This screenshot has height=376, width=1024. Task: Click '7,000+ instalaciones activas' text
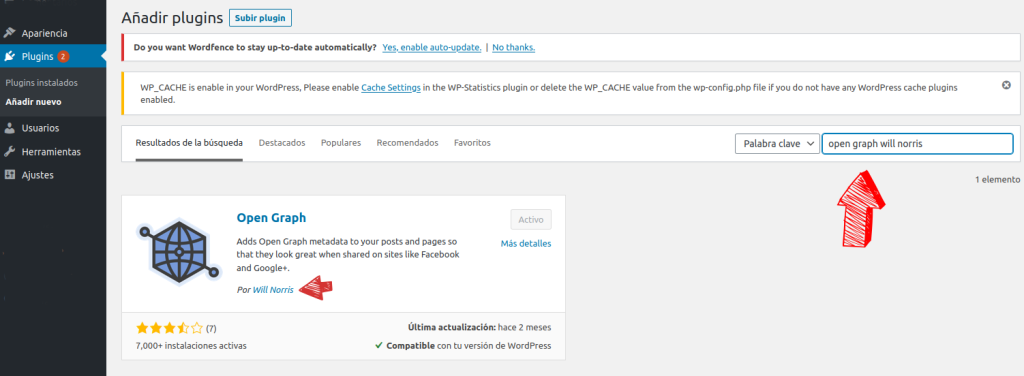(191, 345)
